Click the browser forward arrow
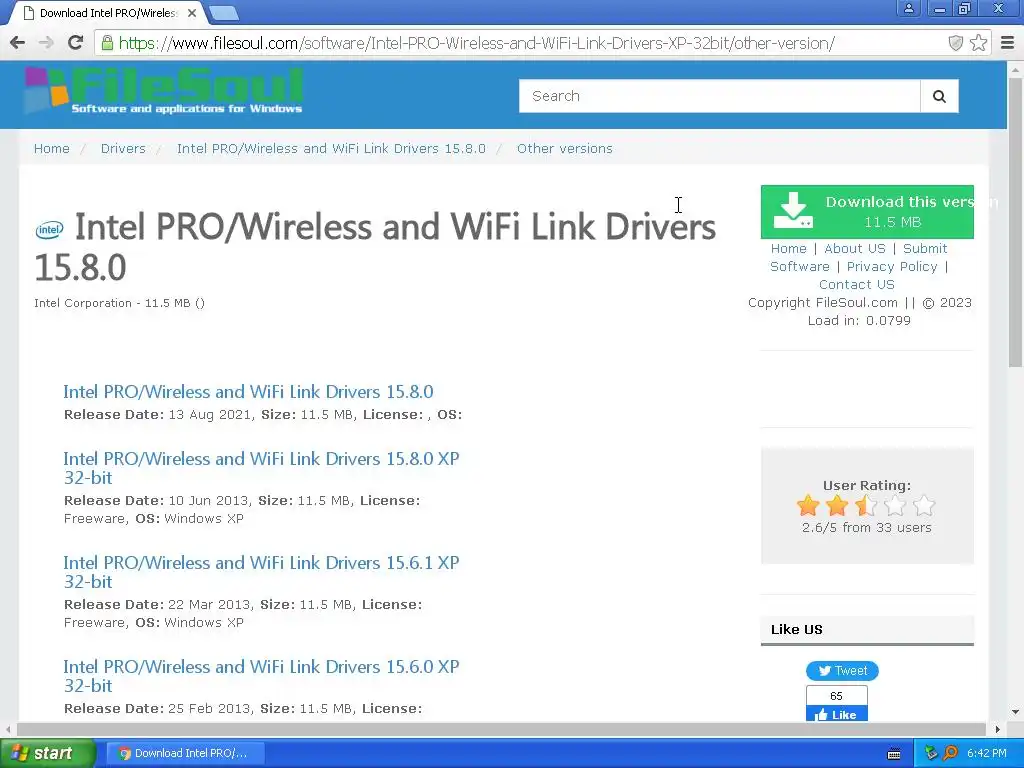1024x768 pixels. [46, 43]
